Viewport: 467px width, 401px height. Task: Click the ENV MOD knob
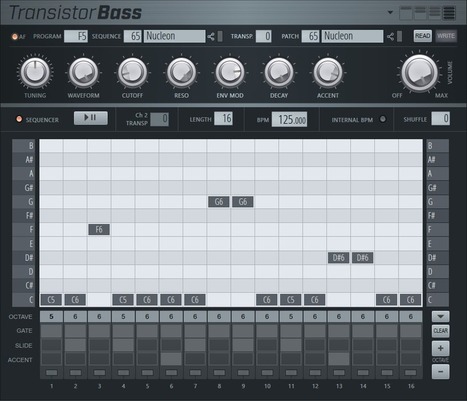click(230, 72)
